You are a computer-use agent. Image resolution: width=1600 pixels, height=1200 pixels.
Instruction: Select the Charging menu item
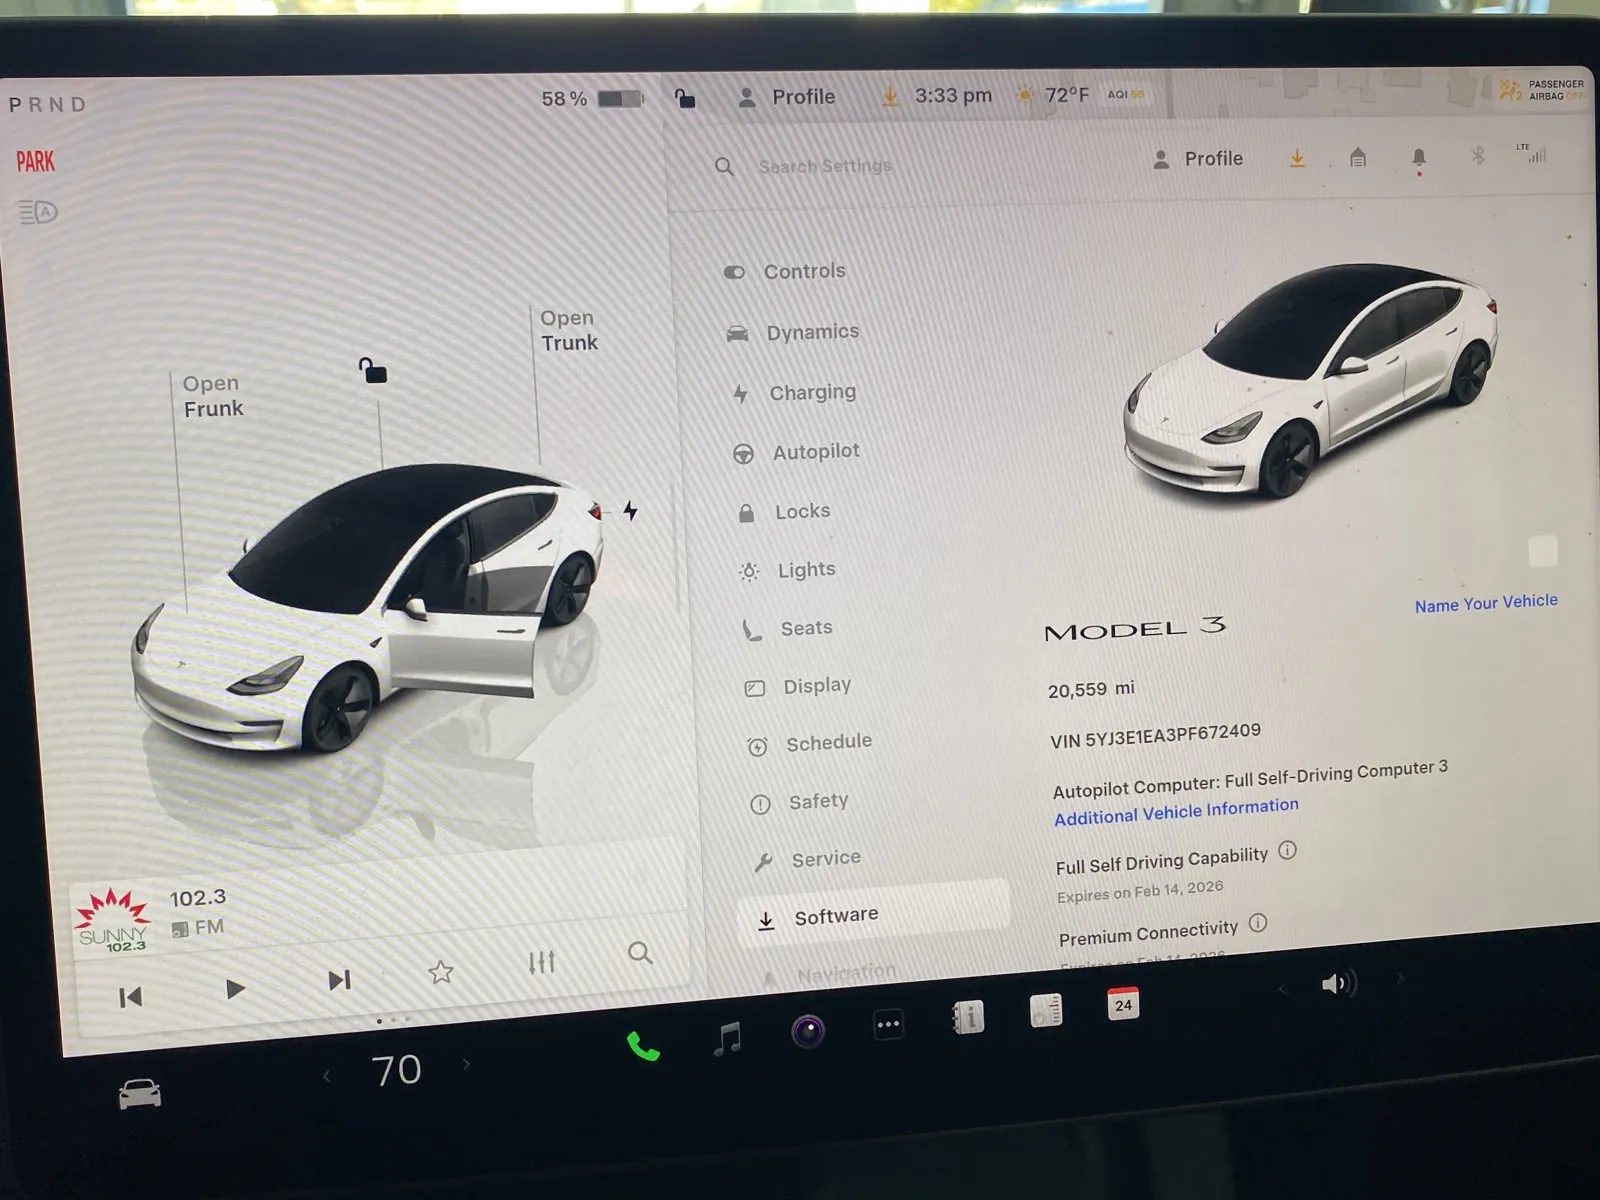[x=811, y=392]
